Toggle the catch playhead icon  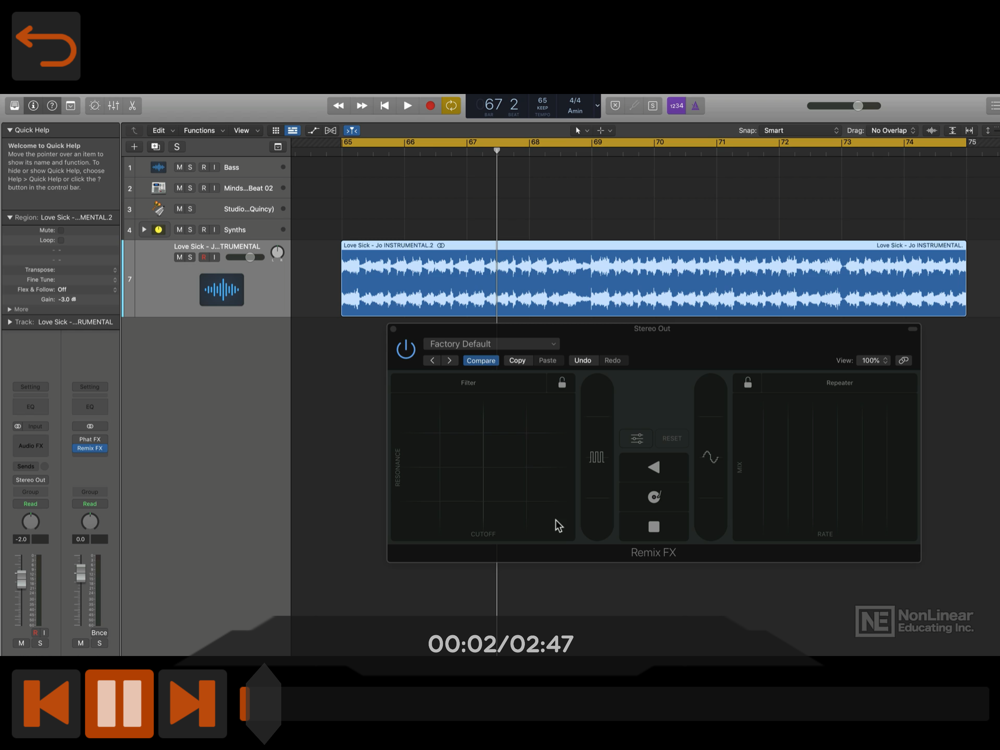[351, 130]
